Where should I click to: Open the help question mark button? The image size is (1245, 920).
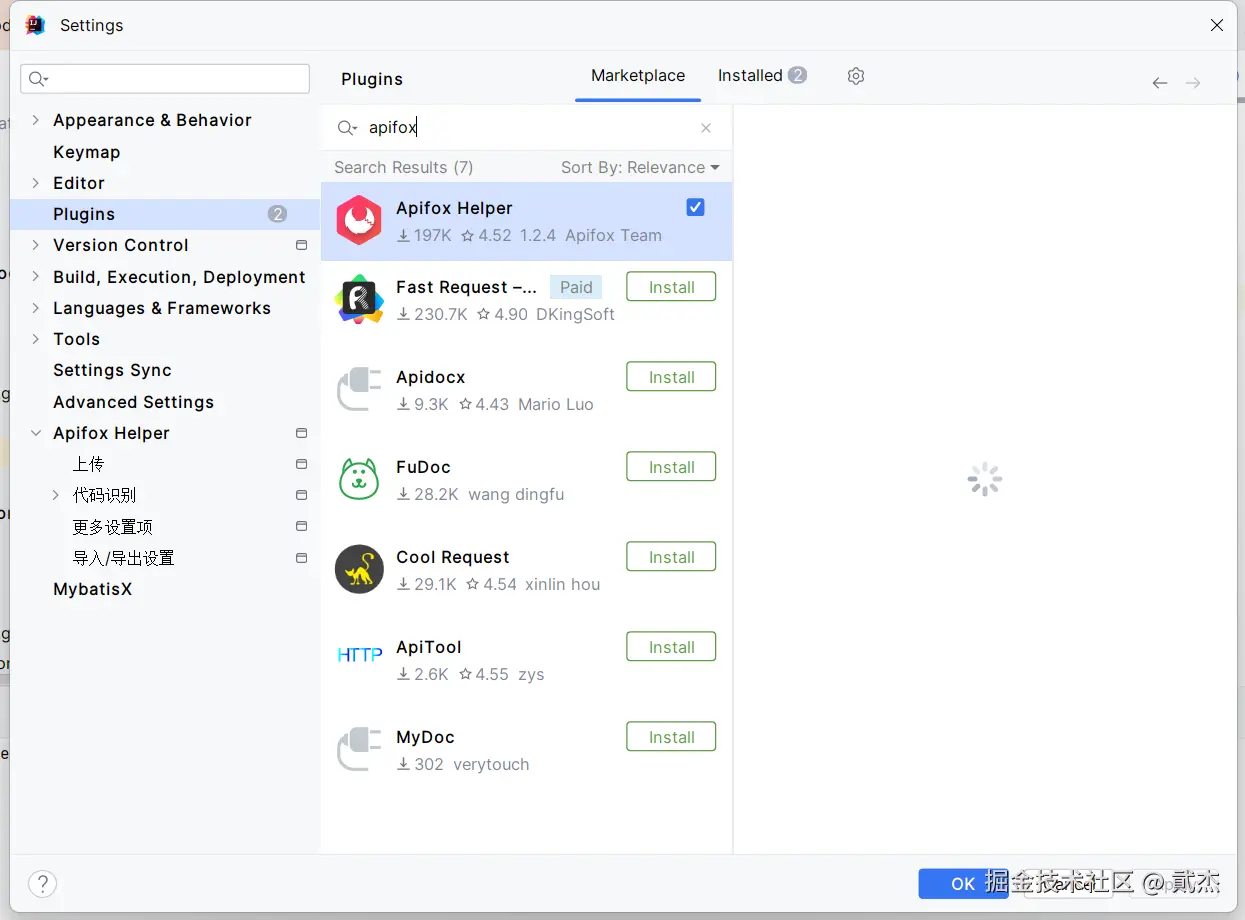[x=42, y=883]
